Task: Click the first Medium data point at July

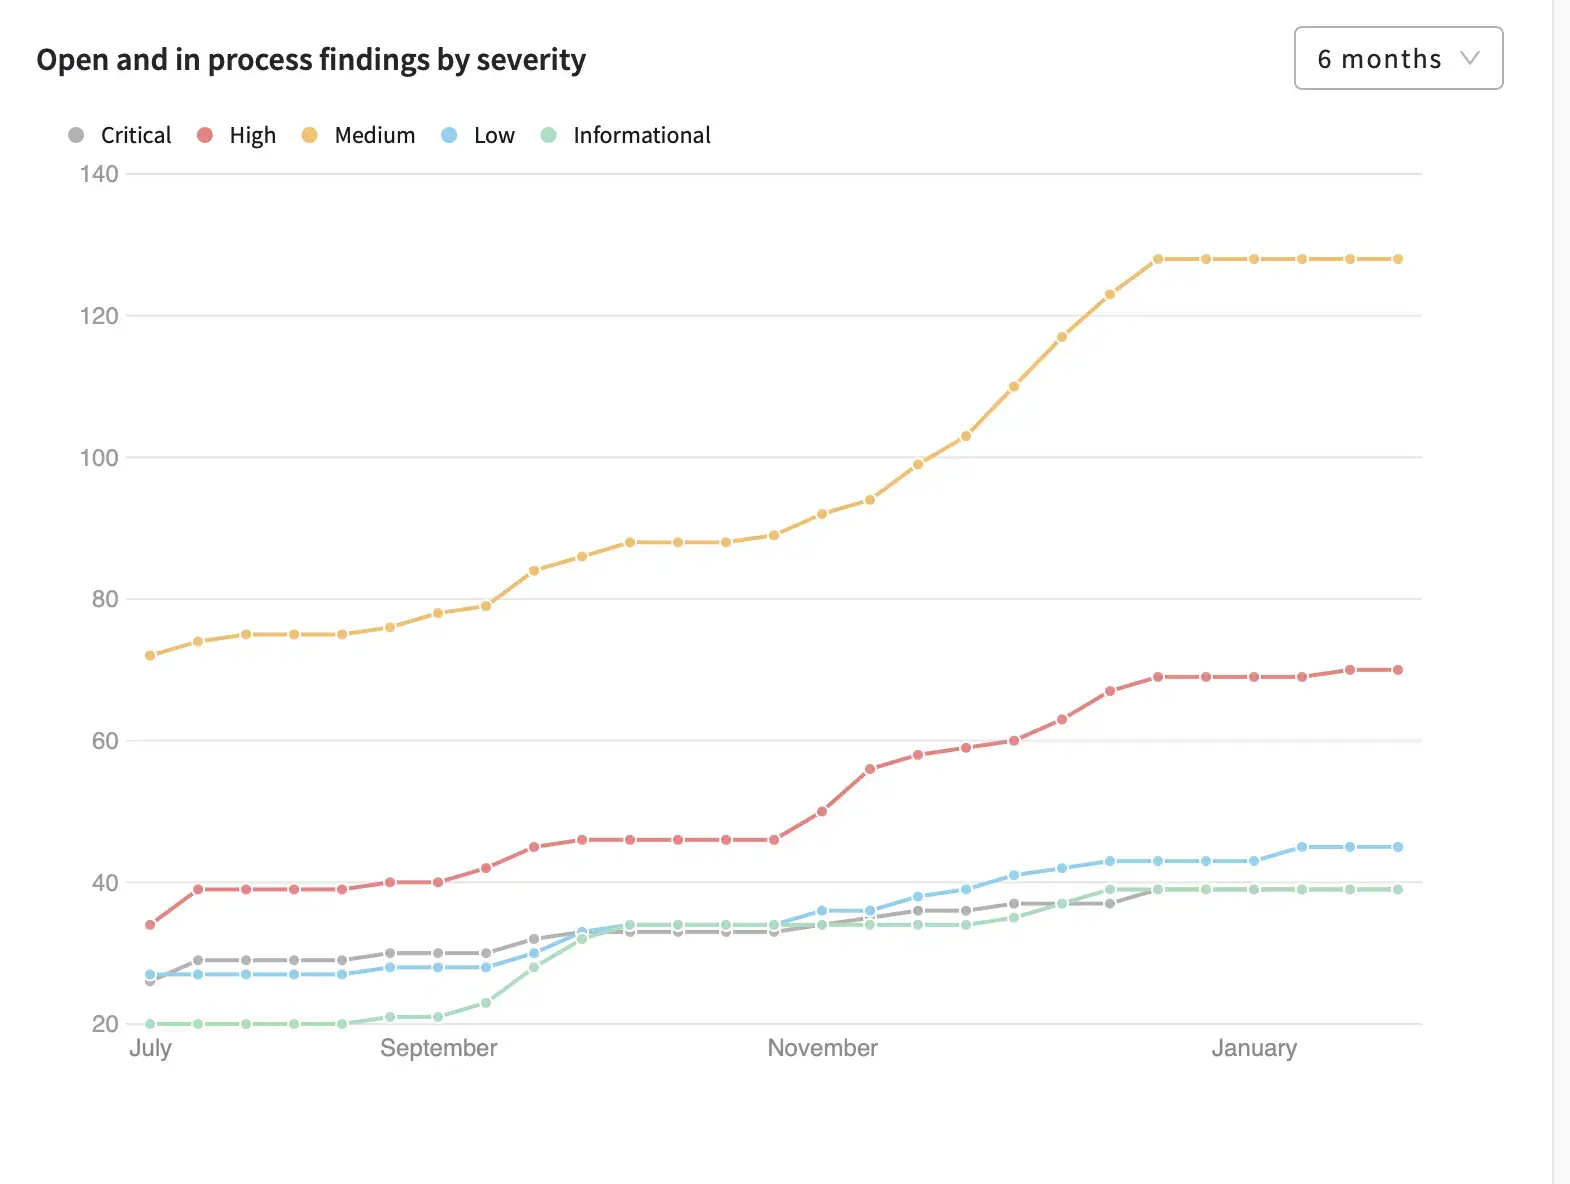Action: (x=150, y=656)
